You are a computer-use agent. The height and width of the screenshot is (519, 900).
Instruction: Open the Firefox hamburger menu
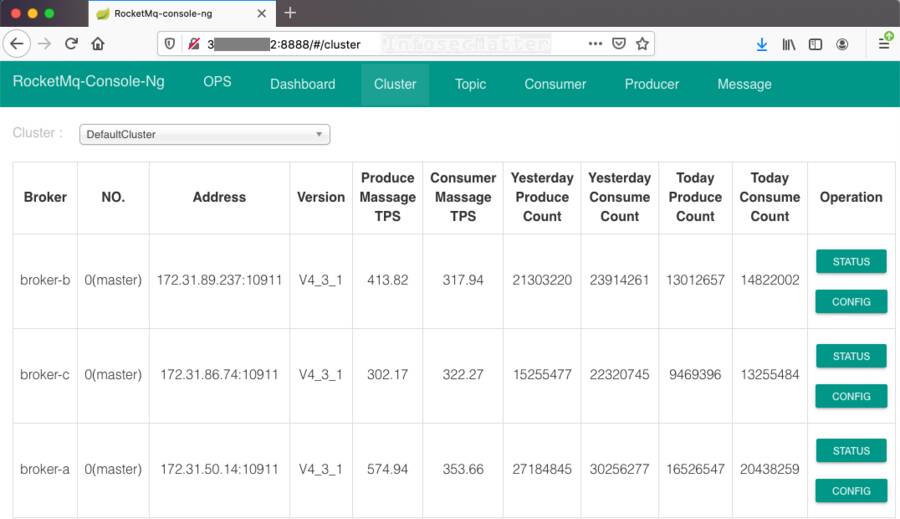[884, 44]
